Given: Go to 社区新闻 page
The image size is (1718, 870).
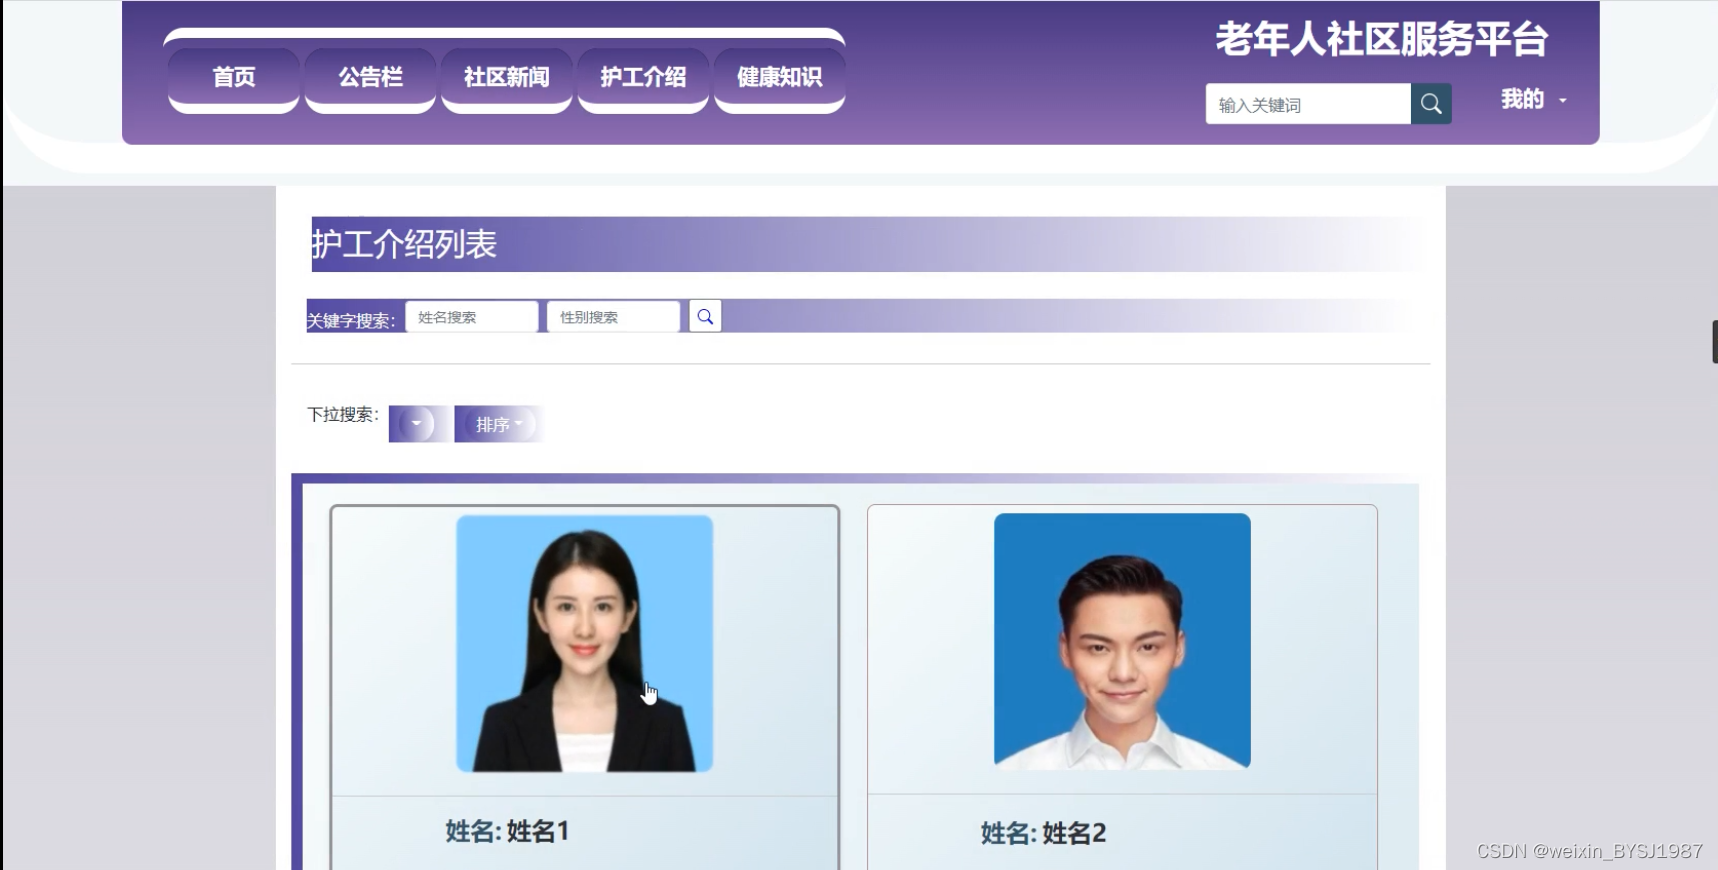Looking at the screenshot, I should click(x=506, y=77).
